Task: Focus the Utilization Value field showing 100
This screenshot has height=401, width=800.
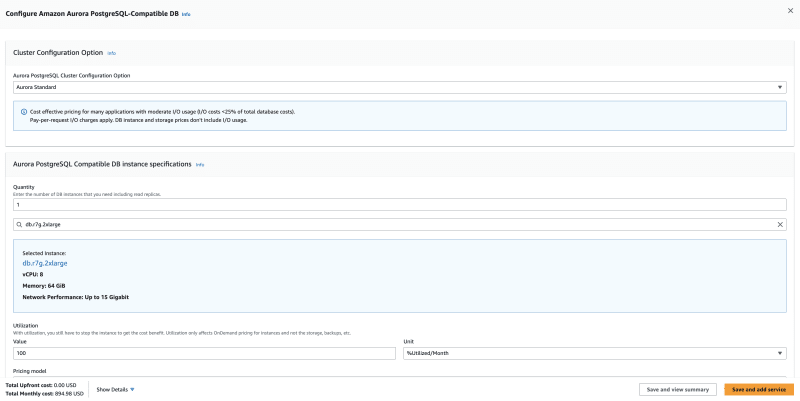Action: (204, 353)
